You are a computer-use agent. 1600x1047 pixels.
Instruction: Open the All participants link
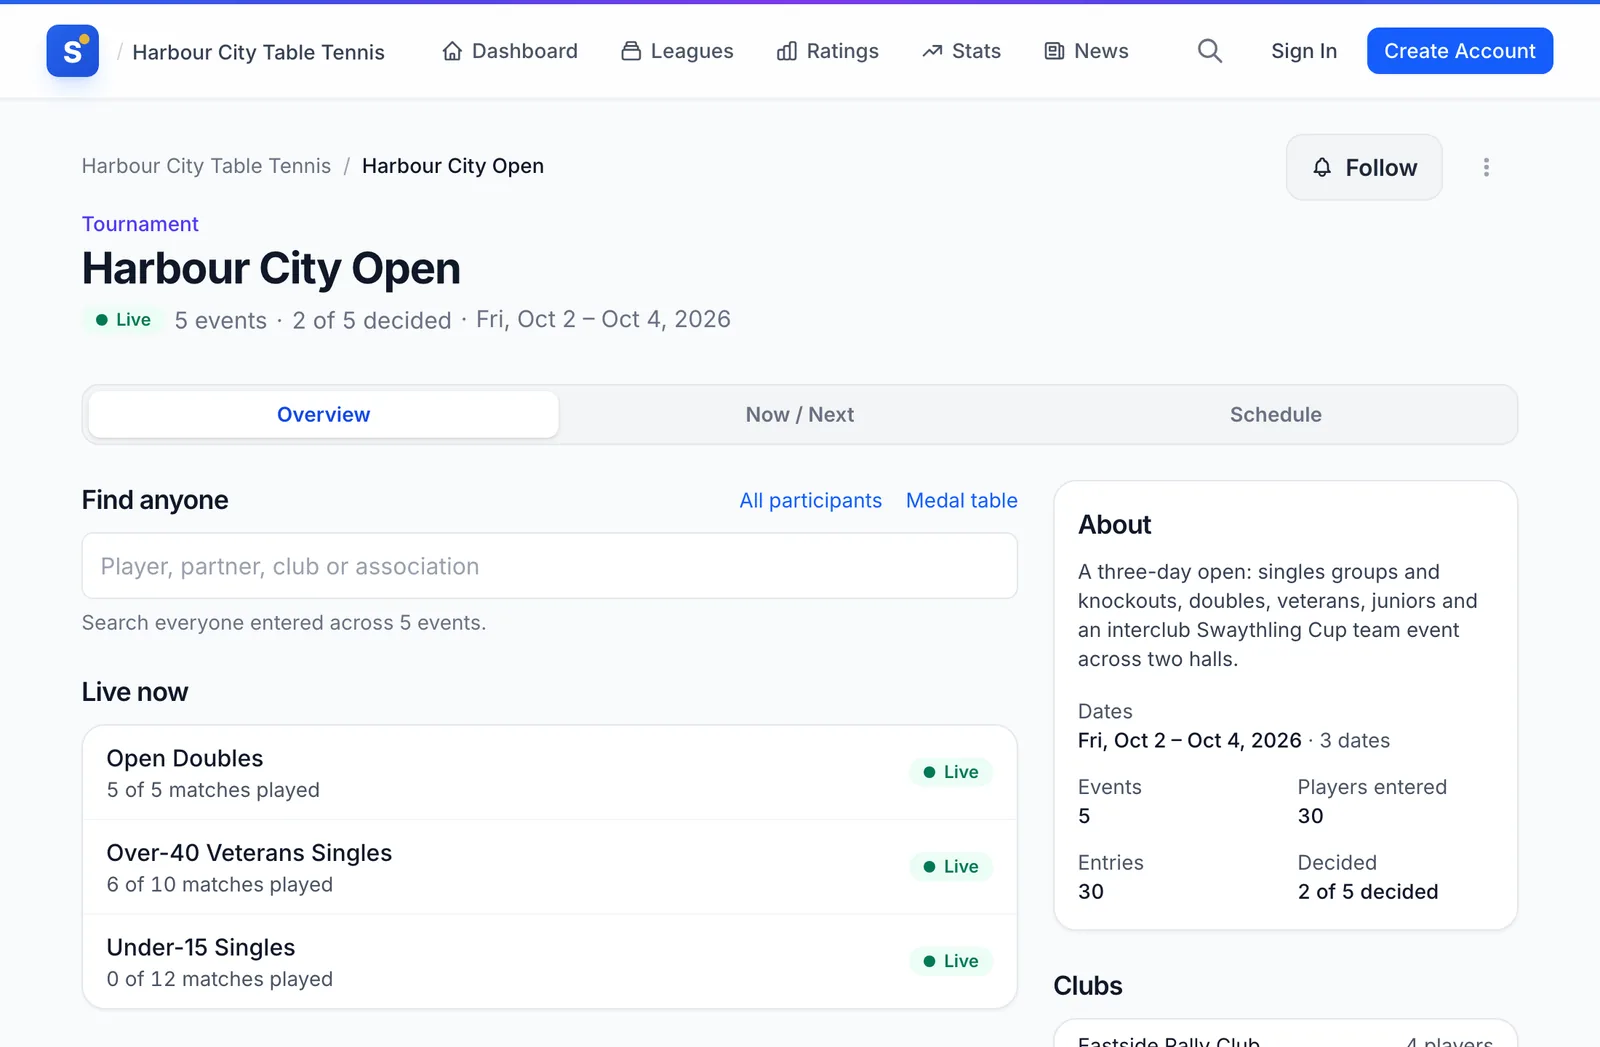coord(811,500)
